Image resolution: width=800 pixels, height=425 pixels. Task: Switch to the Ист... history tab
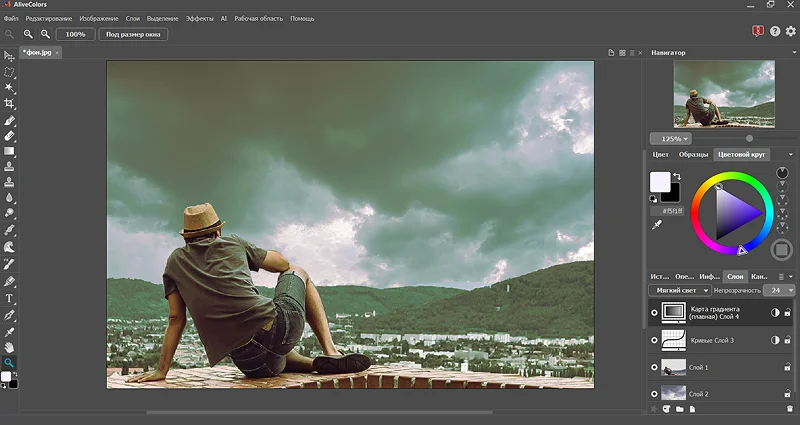660,277
